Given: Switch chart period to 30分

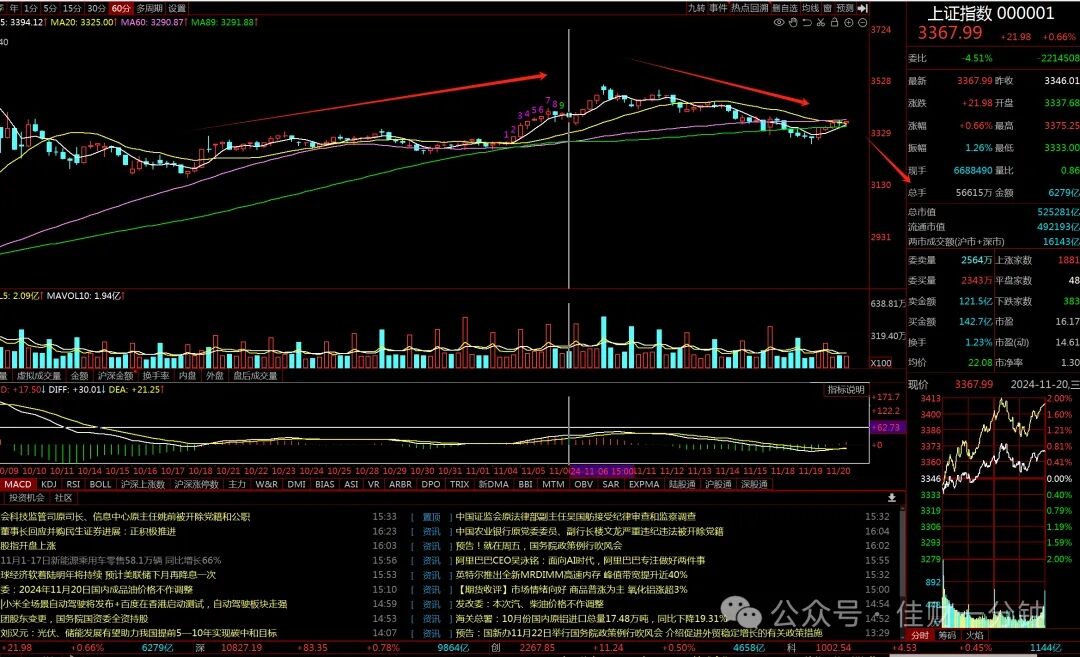Looking at the screenshot, I should (x=96, y=8).
